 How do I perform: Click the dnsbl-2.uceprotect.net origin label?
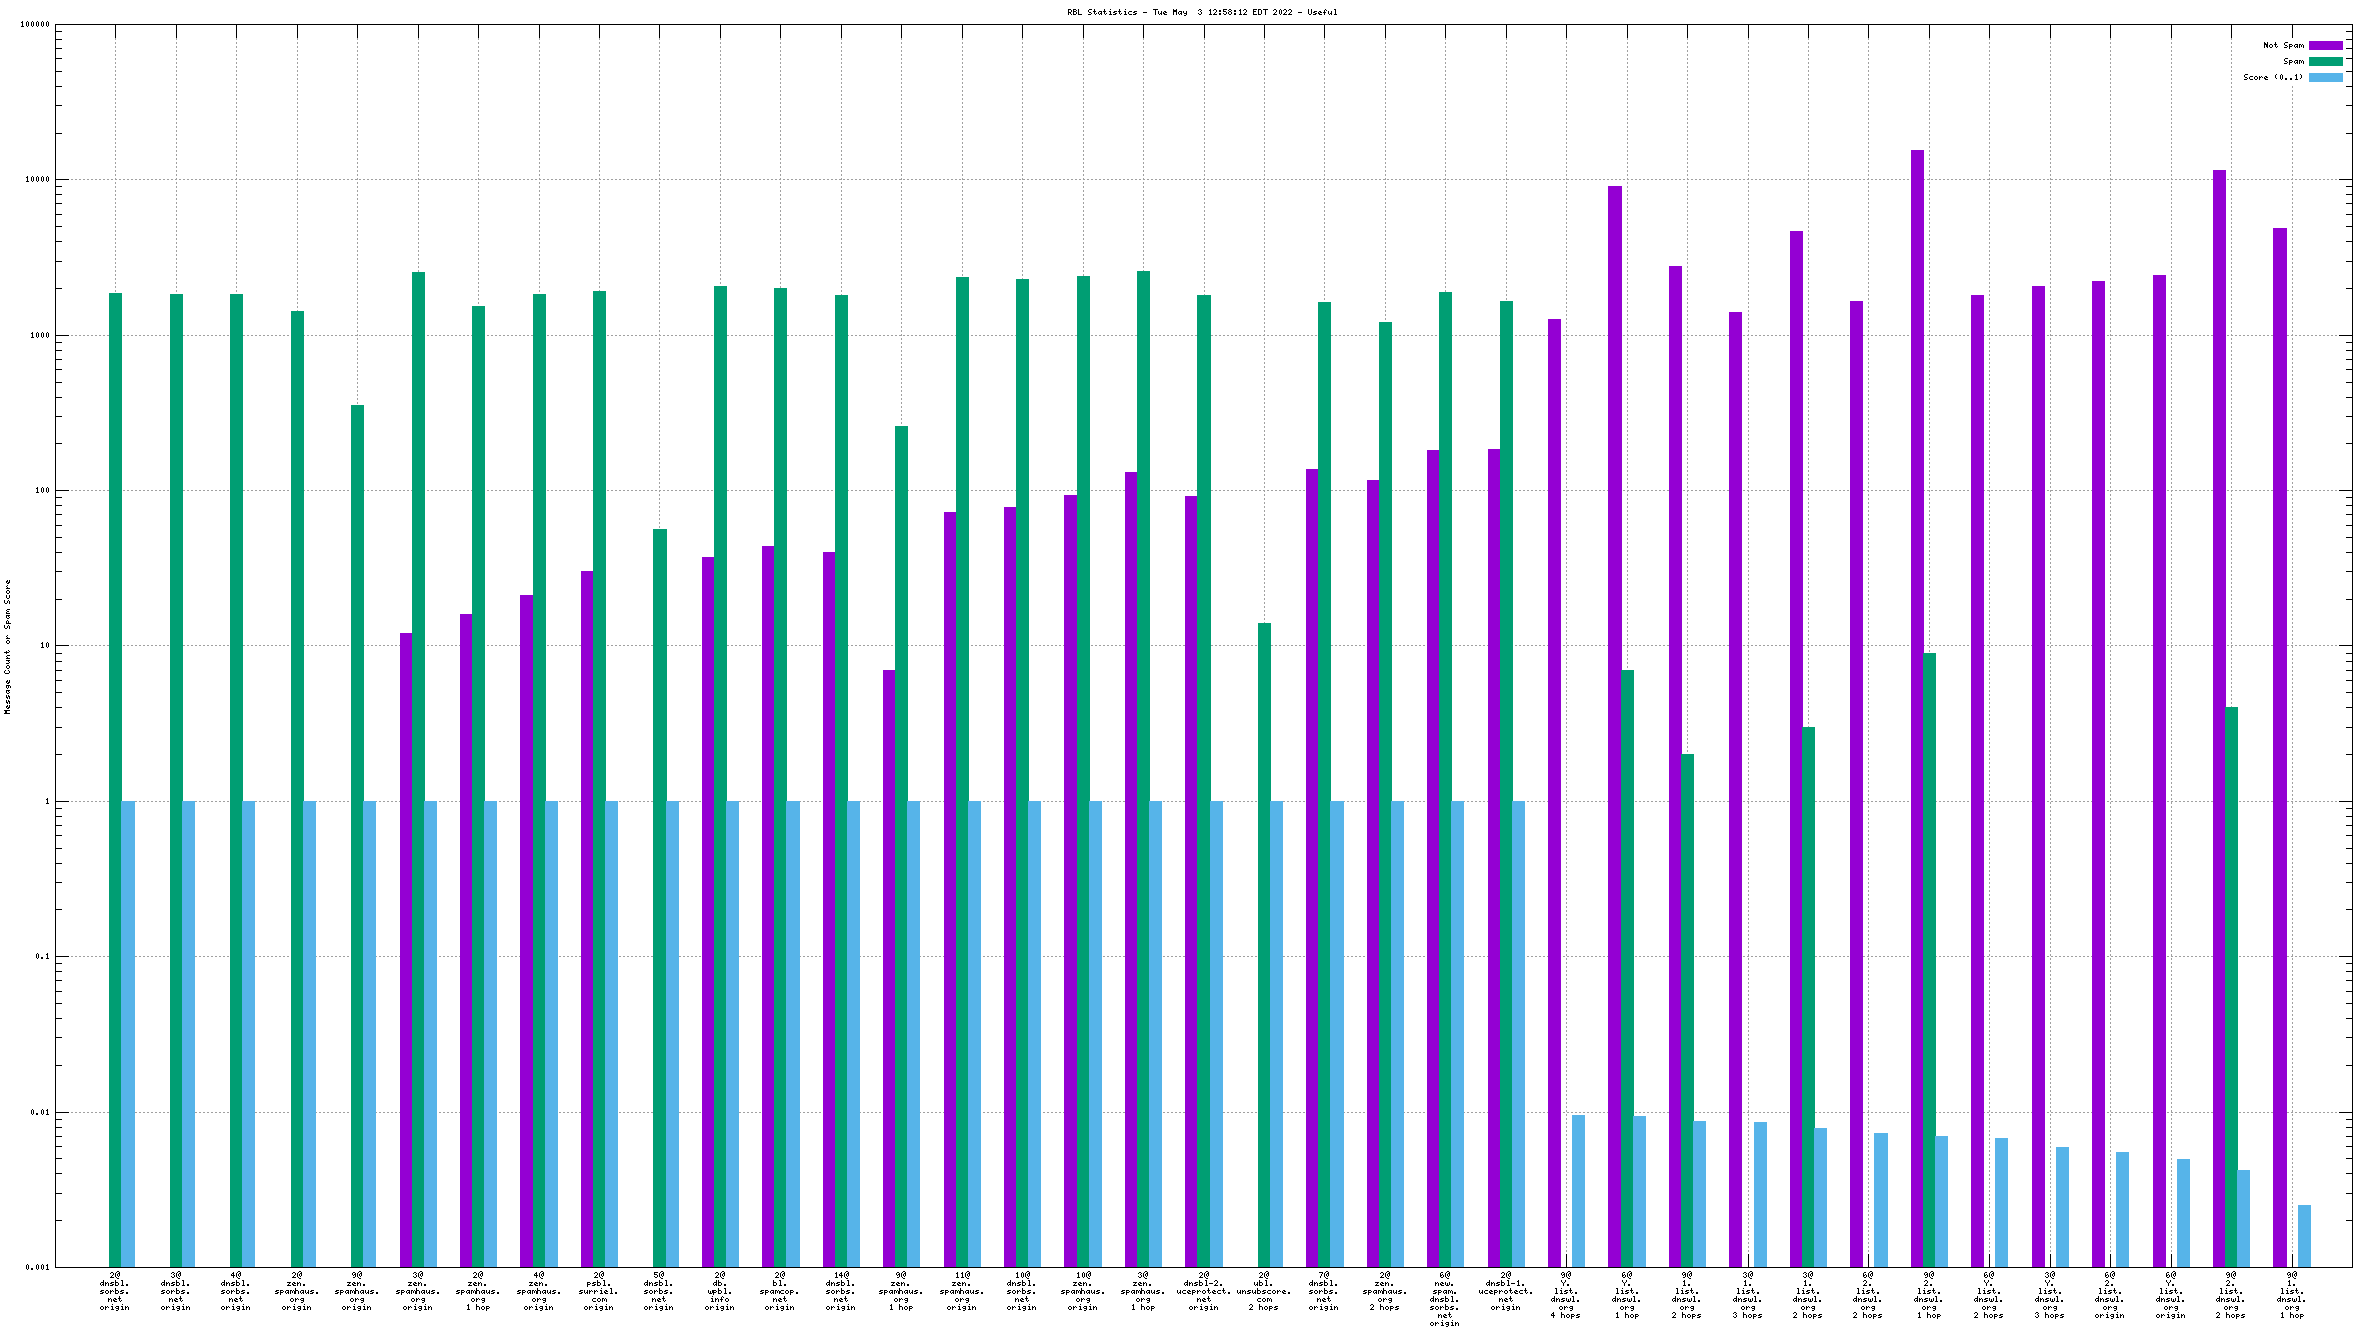[1203, 1291]
